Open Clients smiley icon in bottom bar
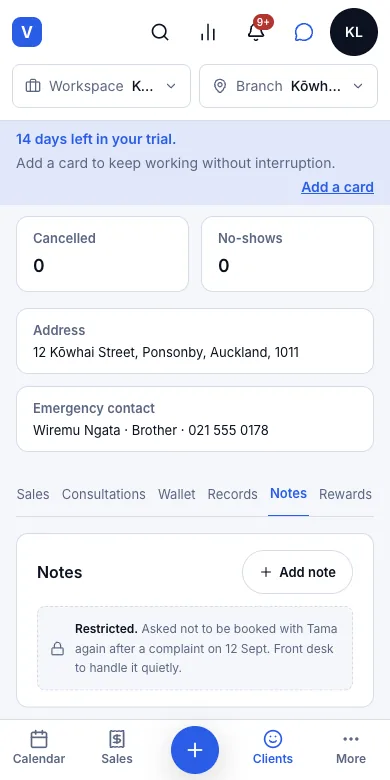 pyautogui.click(x=273, y=747)
